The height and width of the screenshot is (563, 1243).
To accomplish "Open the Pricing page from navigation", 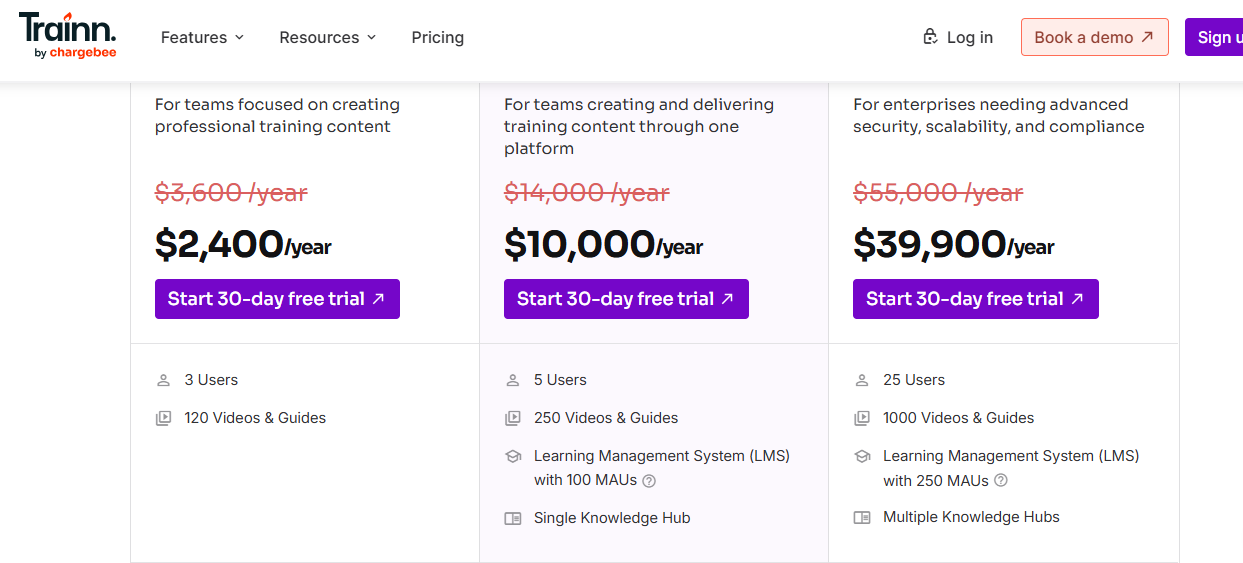I will coord(438,37).
